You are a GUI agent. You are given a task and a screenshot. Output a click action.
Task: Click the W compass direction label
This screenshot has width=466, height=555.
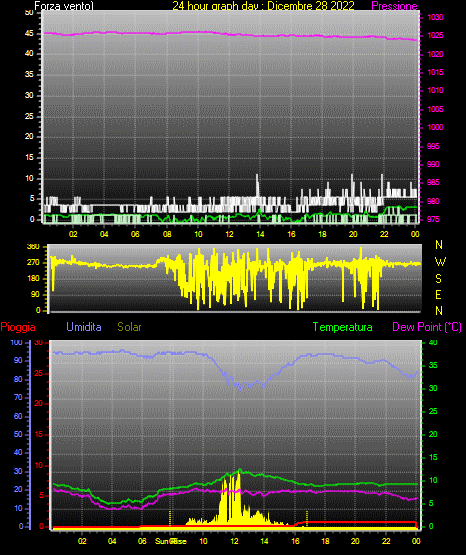point(440,262)
